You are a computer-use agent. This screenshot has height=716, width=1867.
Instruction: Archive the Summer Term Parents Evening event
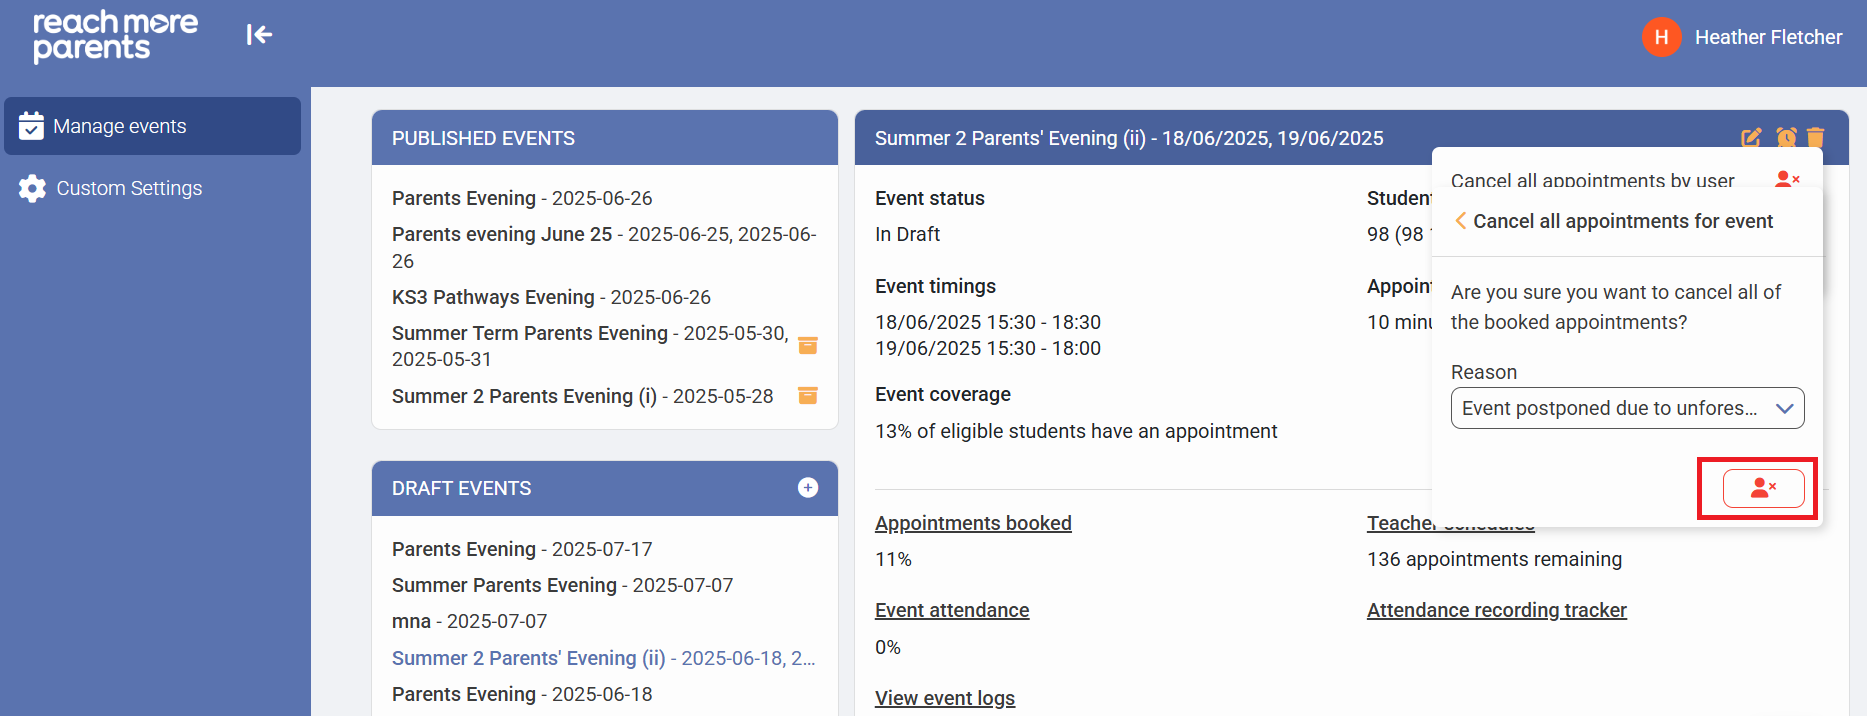click(x=808, y=346)
